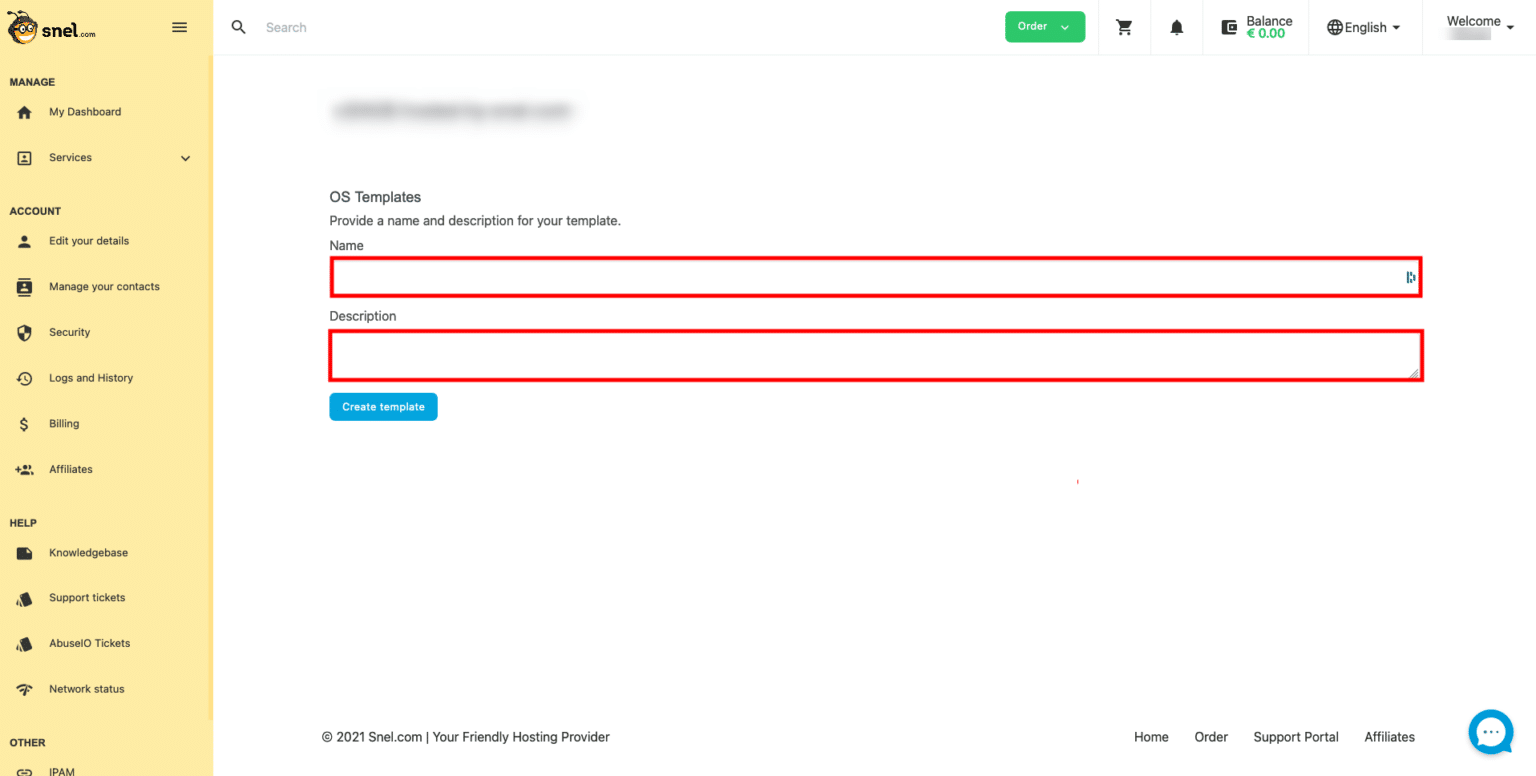The width and height of the screenshot is (1536, 776).
Task: Open Logs and History menu item
Action: point(91,378)
